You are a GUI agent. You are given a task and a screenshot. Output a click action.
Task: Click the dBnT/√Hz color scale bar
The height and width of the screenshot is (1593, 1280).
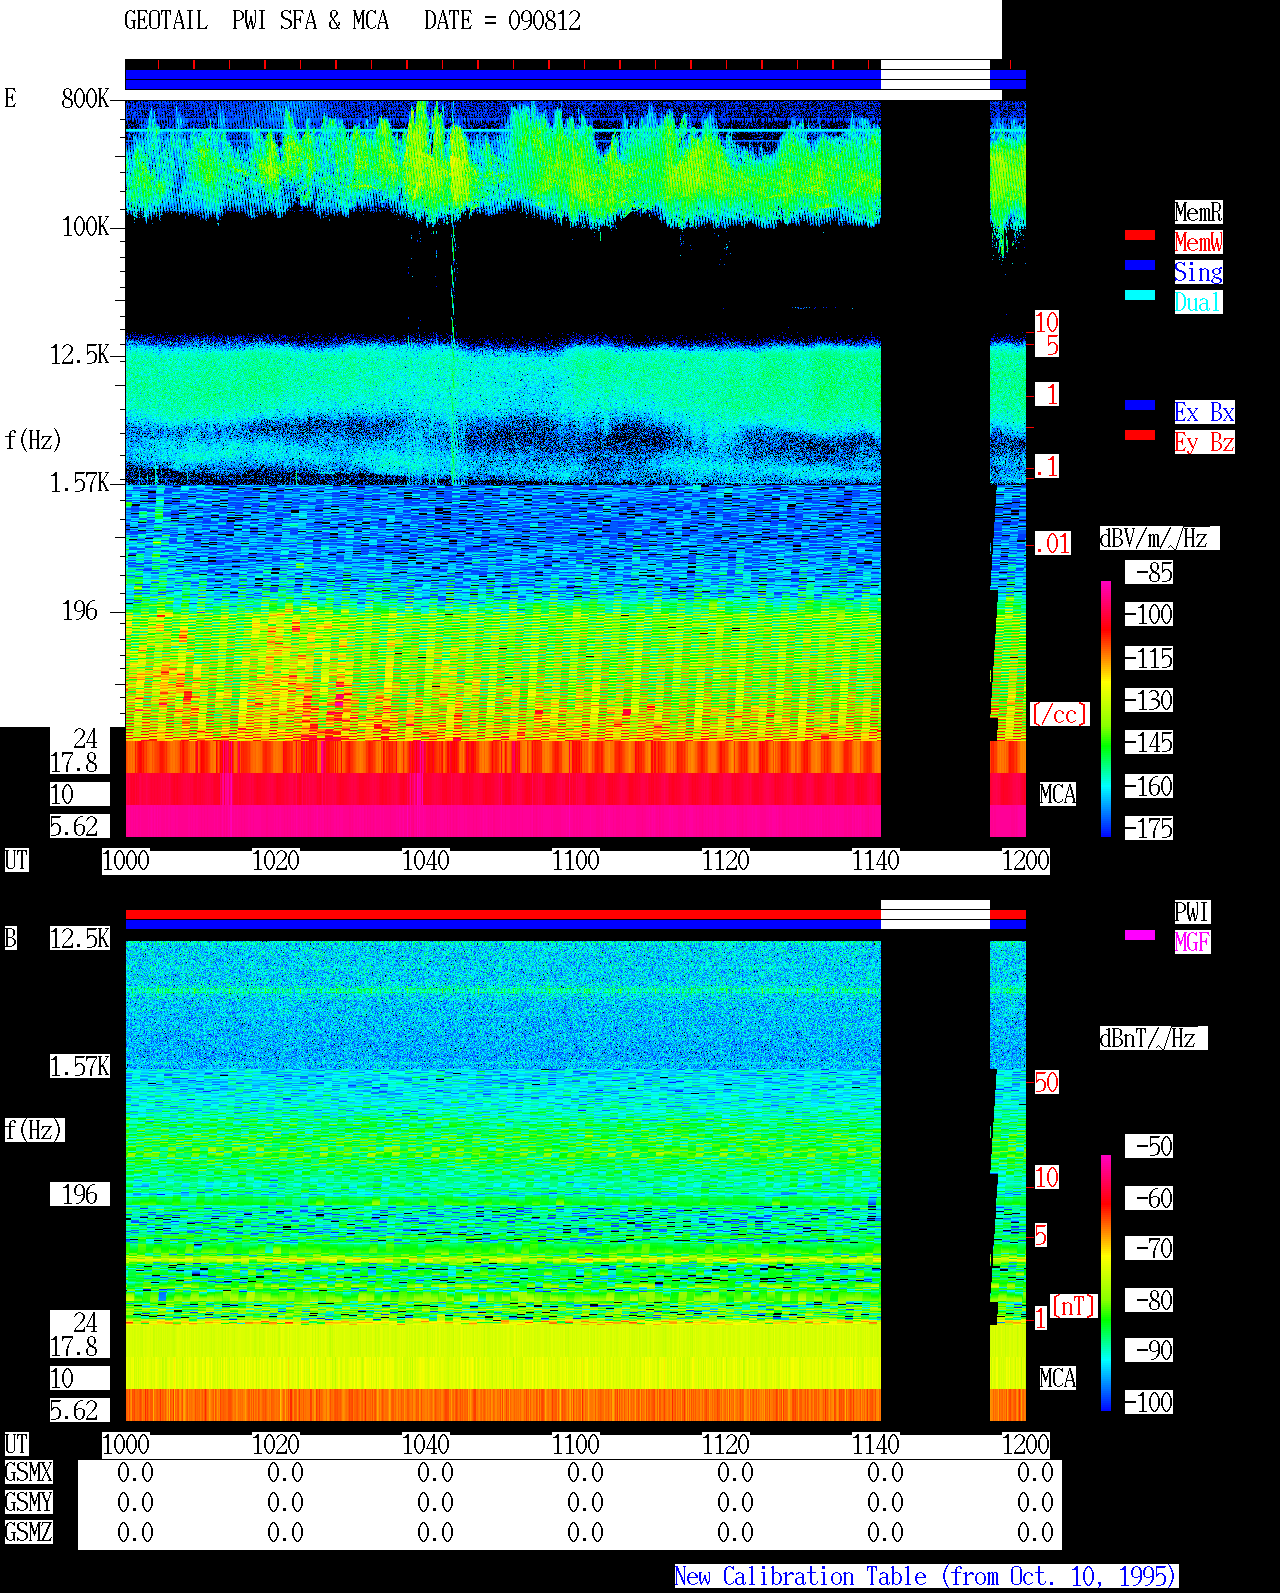(1106, 1283)
